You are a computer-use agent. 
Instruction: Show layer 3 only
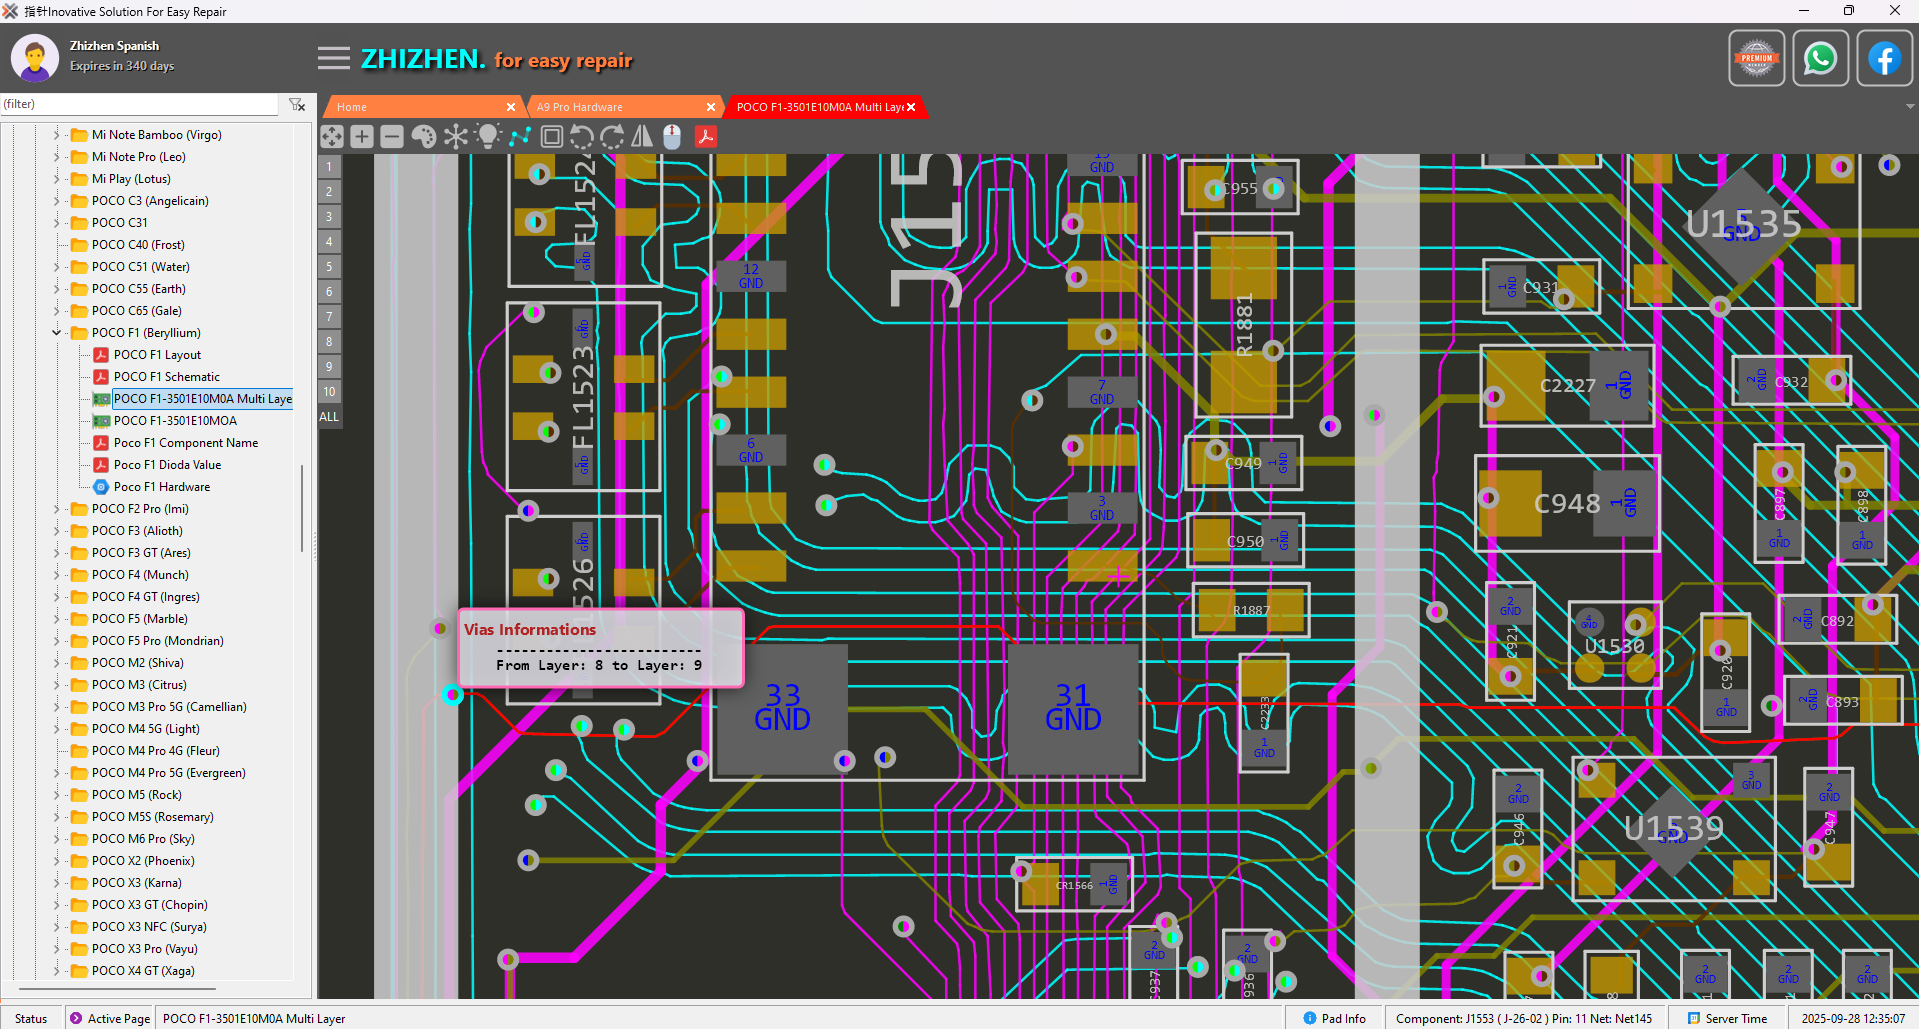[x=329, y=217]
